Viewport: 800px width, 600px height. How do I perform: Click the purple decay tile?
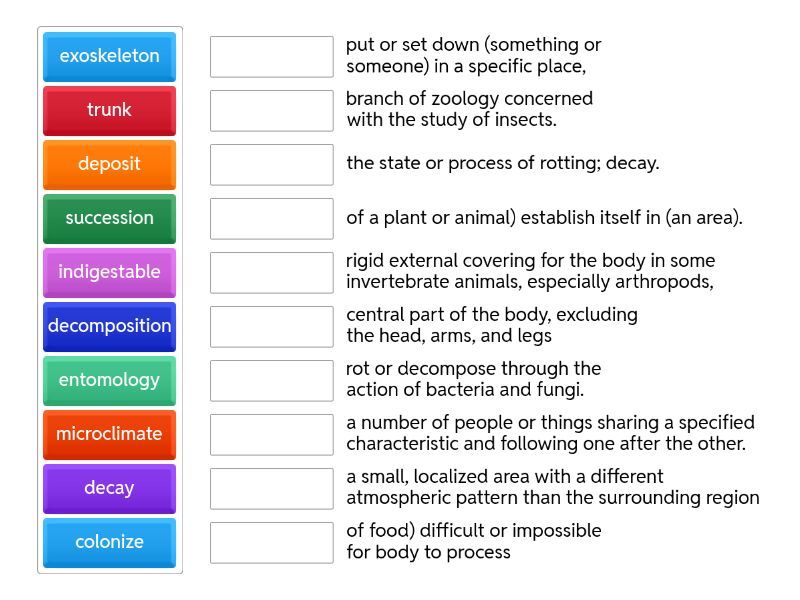tap(109, 488)
